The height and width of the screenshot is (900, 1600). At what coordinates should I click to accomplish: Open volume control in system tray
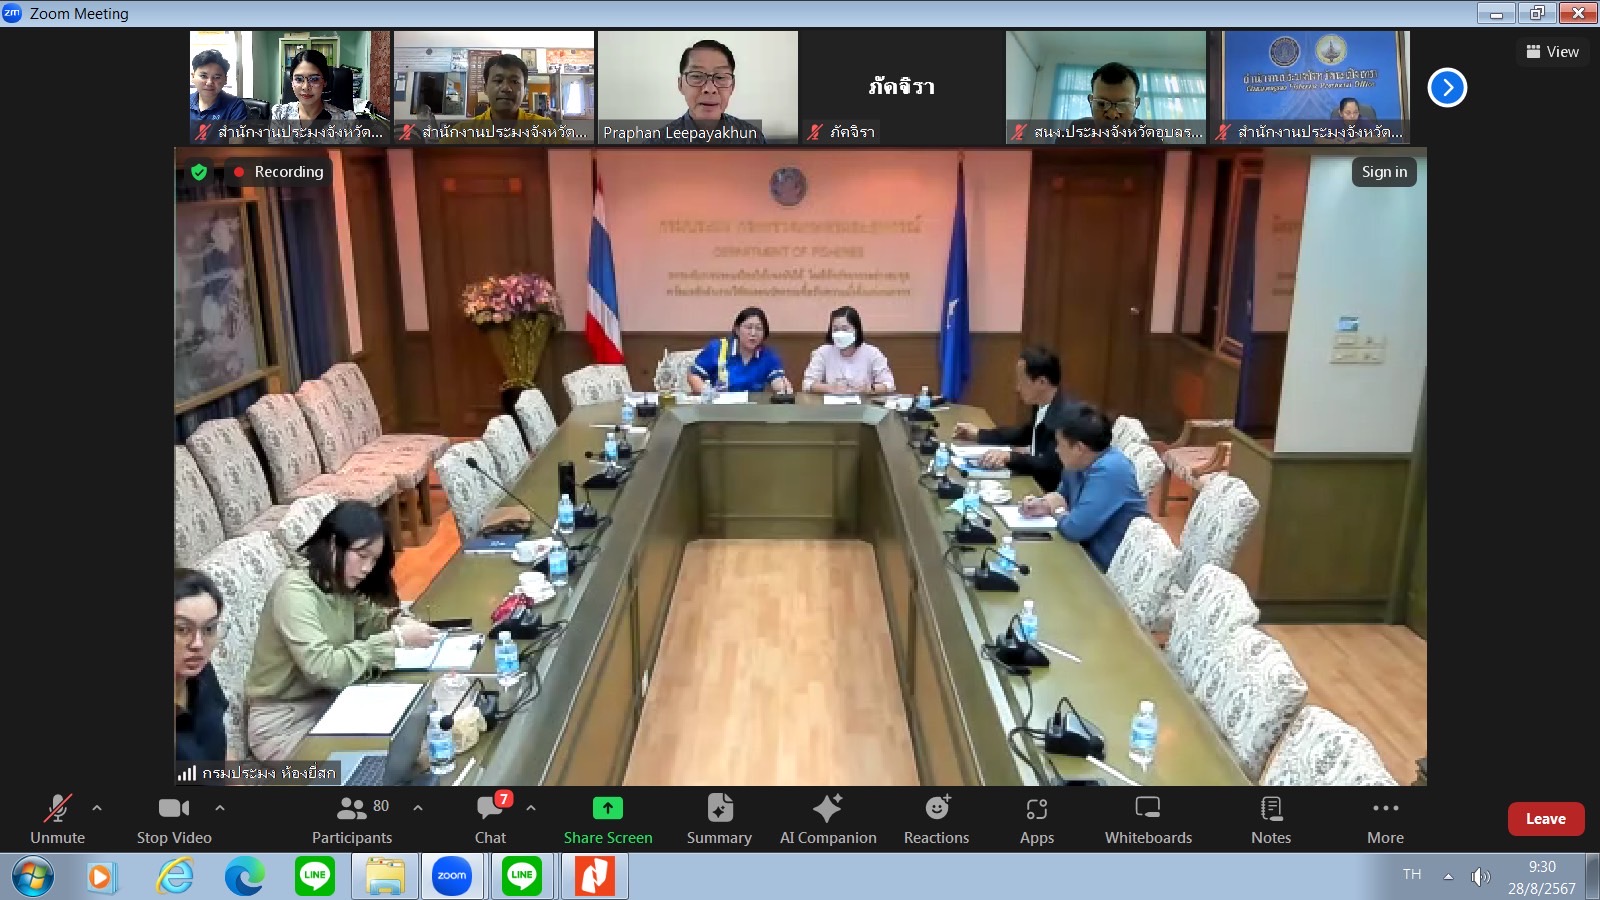[1480, 877]
